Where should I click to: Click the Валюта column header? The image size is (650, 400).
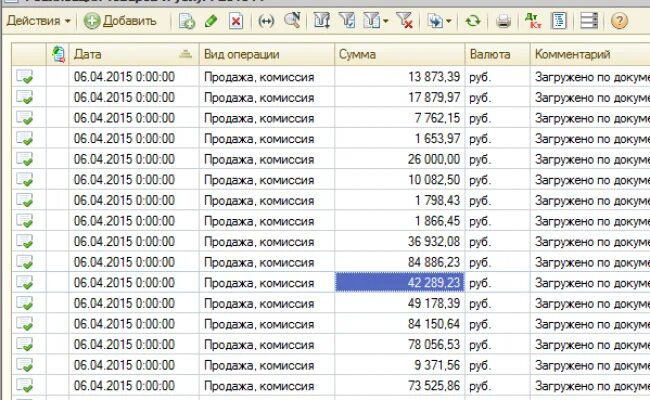497,54
